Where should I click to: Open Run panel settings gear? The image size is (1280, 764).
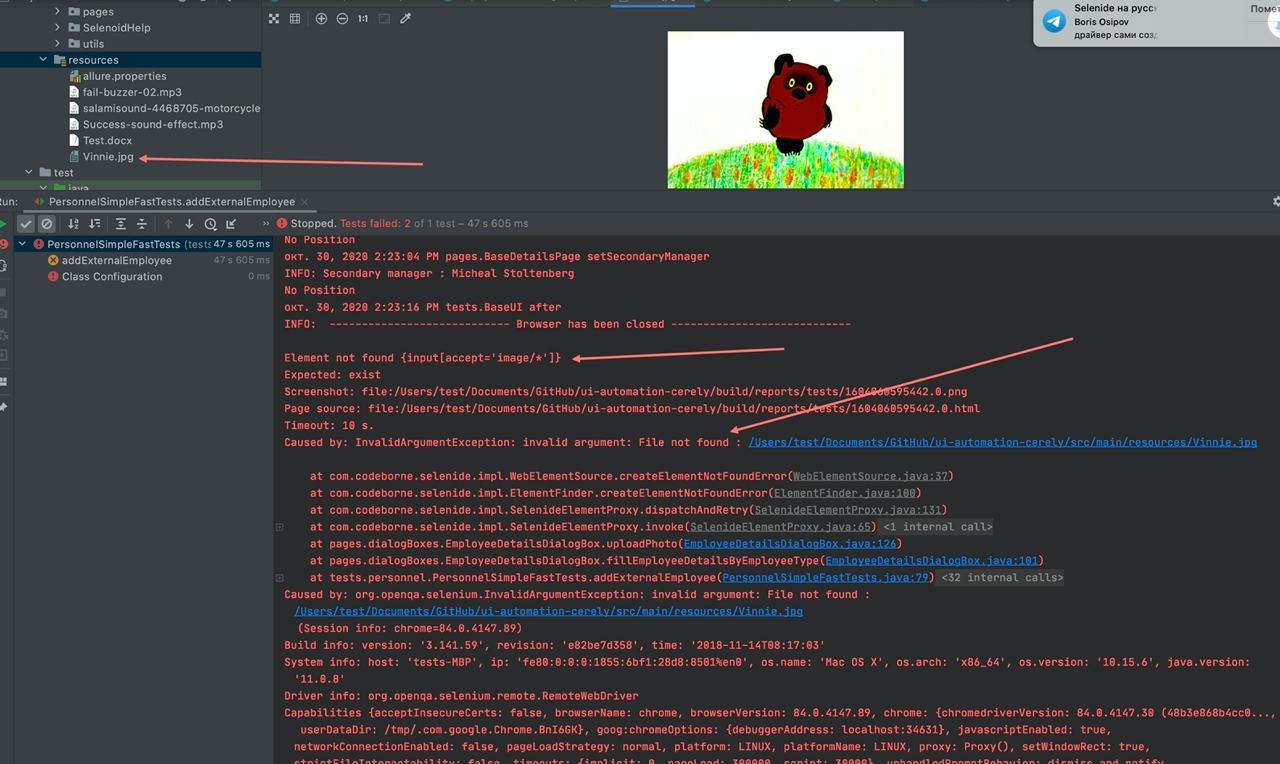(1275, 201)
